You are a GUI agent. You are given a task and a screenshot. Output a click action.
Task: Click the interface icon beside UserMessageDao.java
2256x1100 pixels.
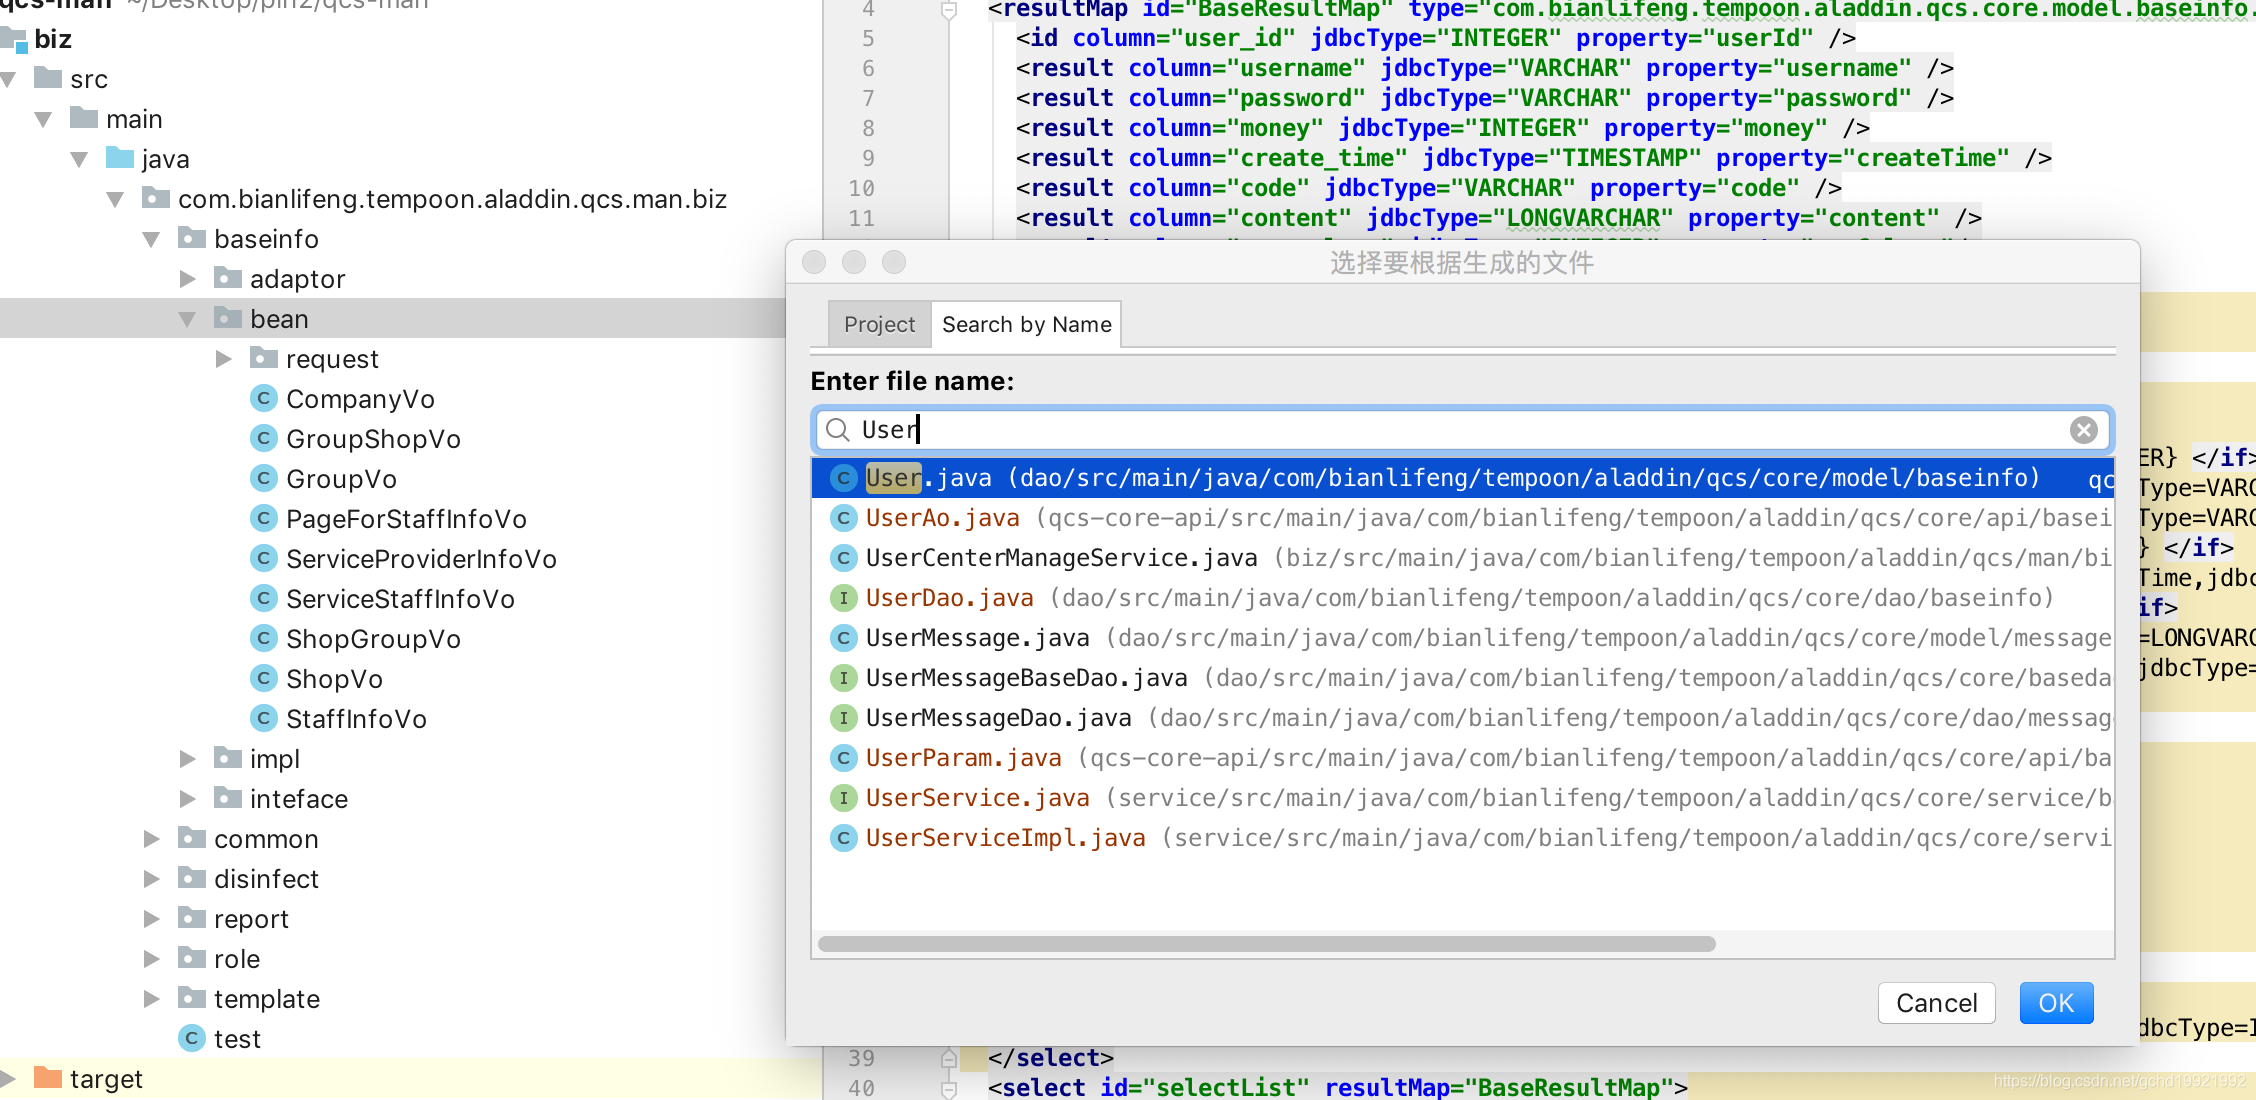pyautogui.click(x=843, y=718)
